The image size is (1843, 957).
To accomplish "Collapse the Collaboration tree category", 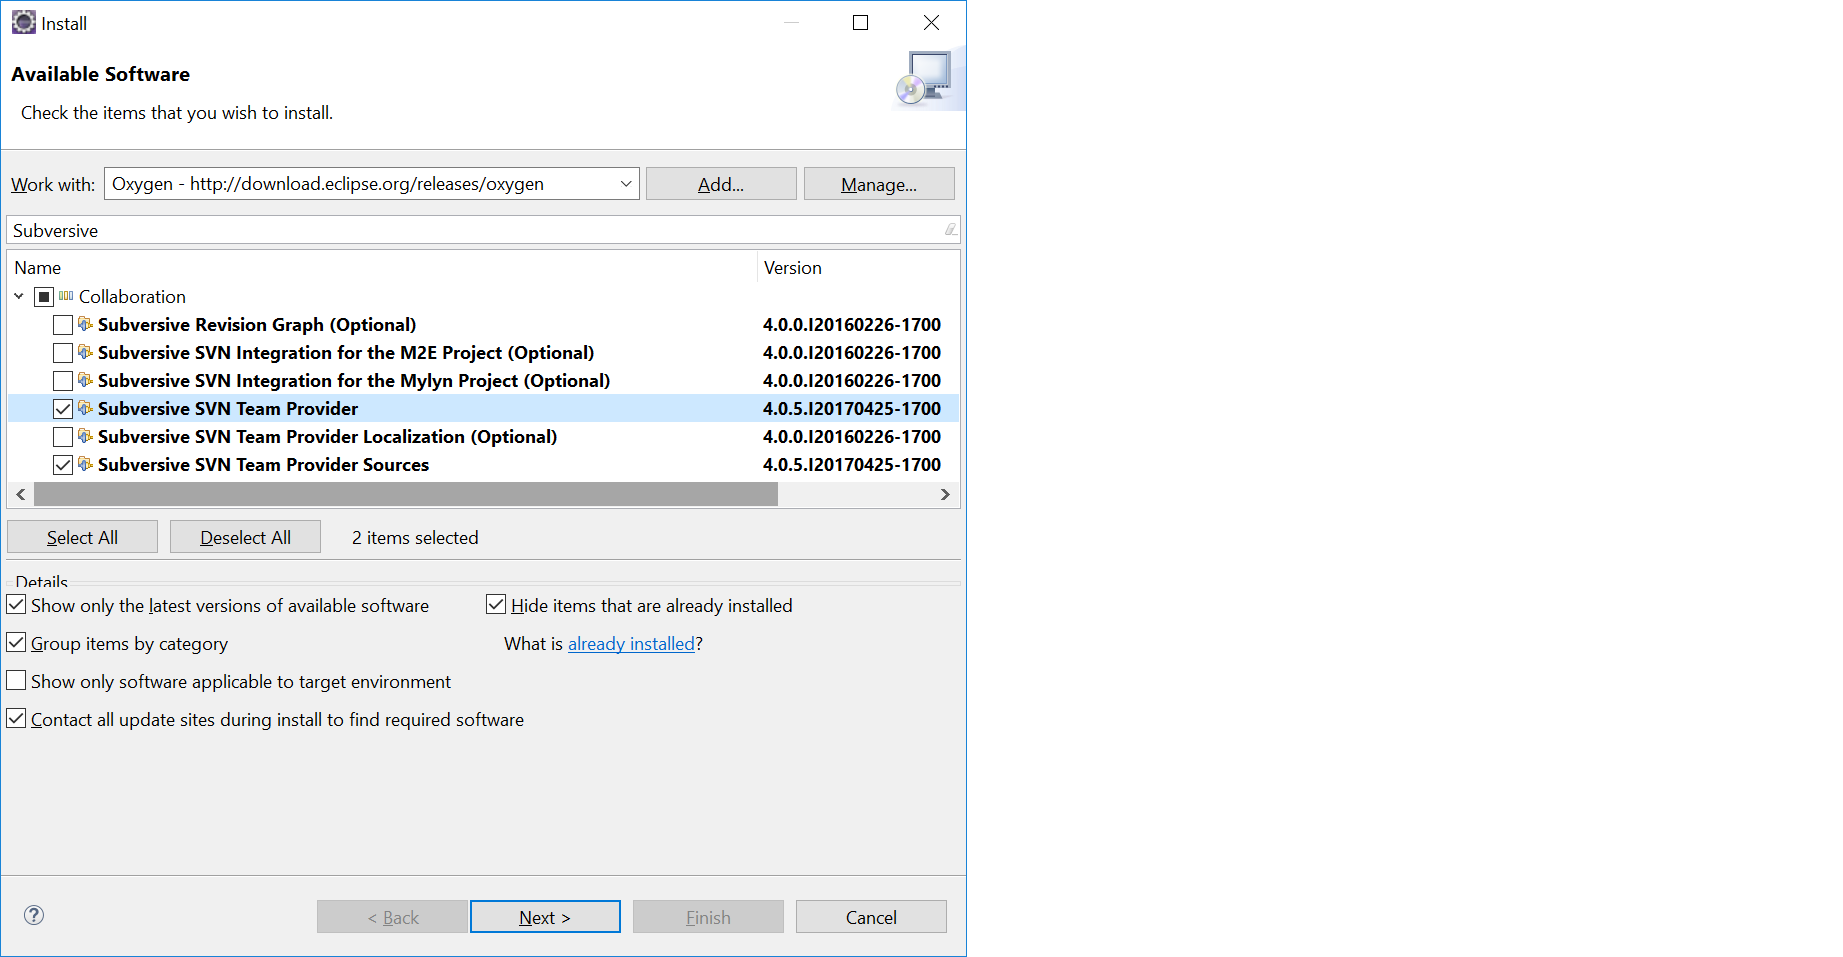I will pyautogui.click(x=19, y=296).
